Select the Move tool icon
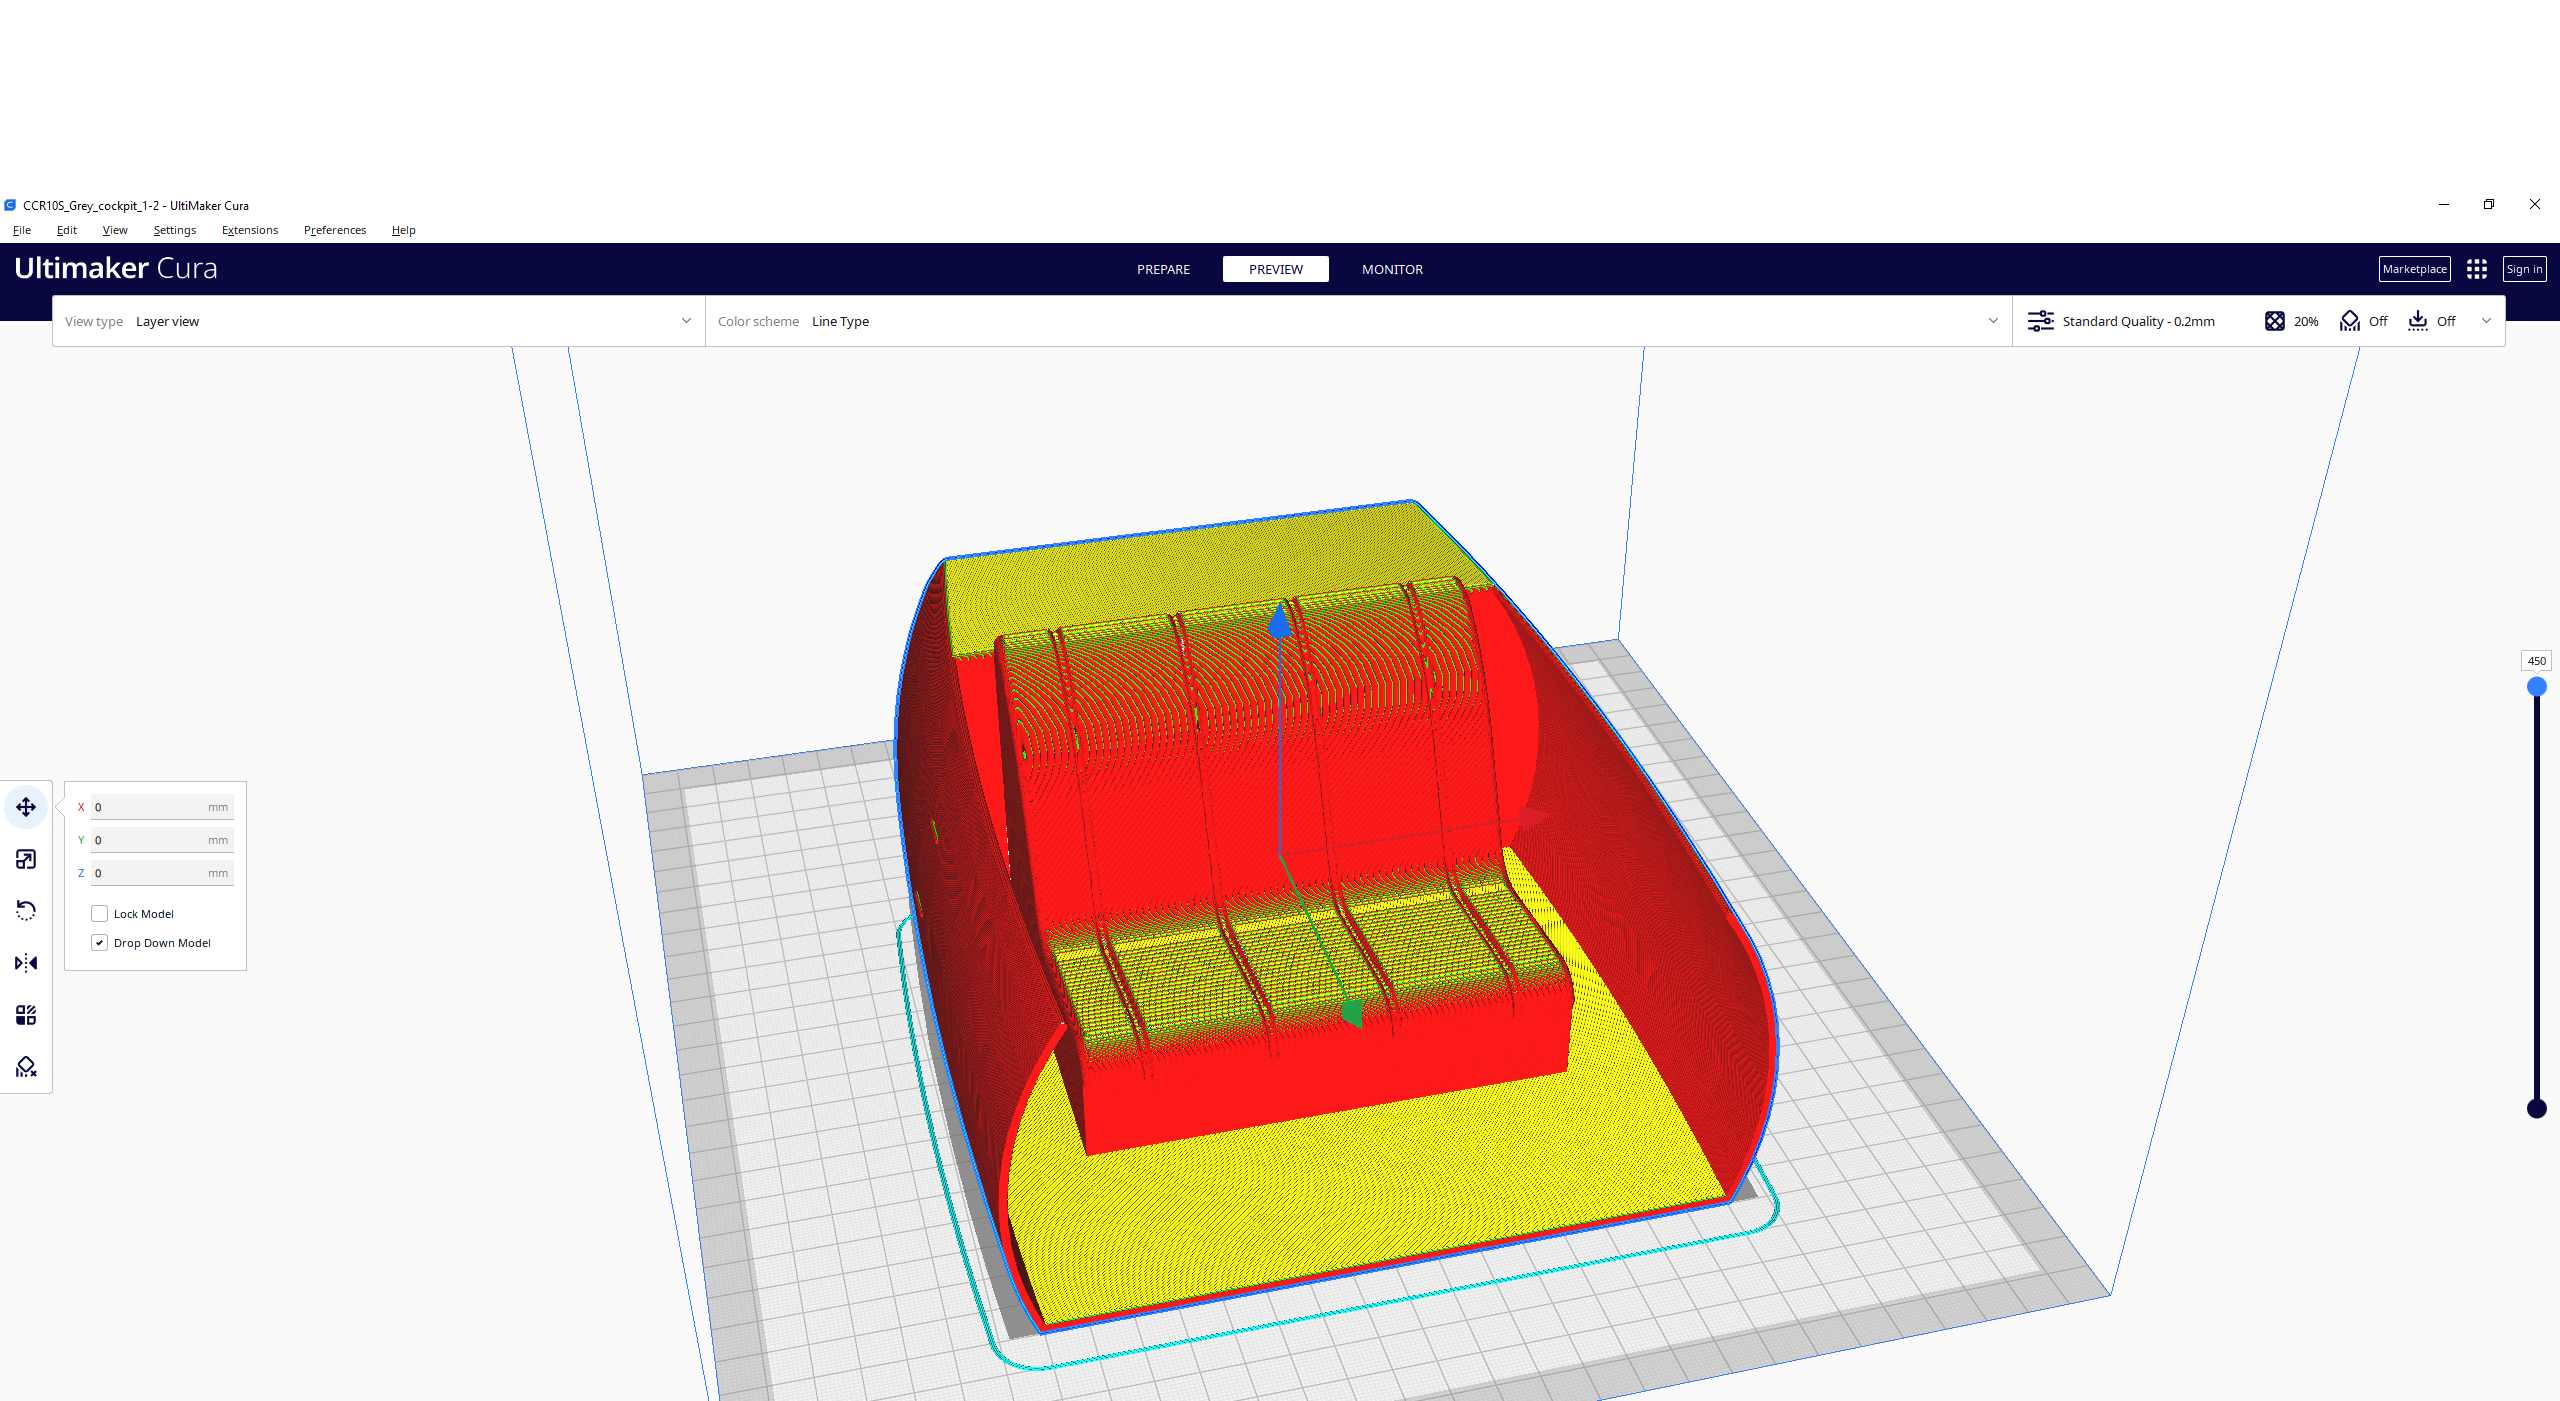The image size is (2560, 1401). click(x=26, y=807)
